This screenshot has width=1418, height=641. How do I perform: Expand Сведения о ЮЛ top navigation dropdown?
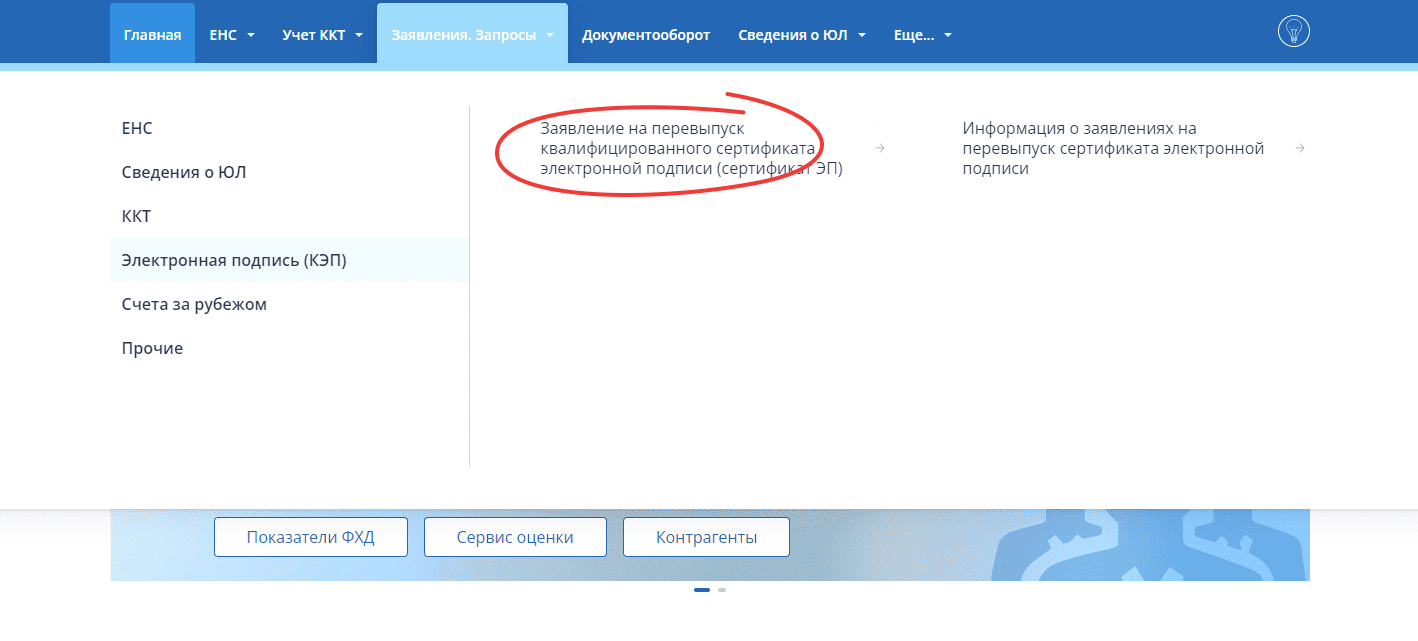click(x=801, y=35)
